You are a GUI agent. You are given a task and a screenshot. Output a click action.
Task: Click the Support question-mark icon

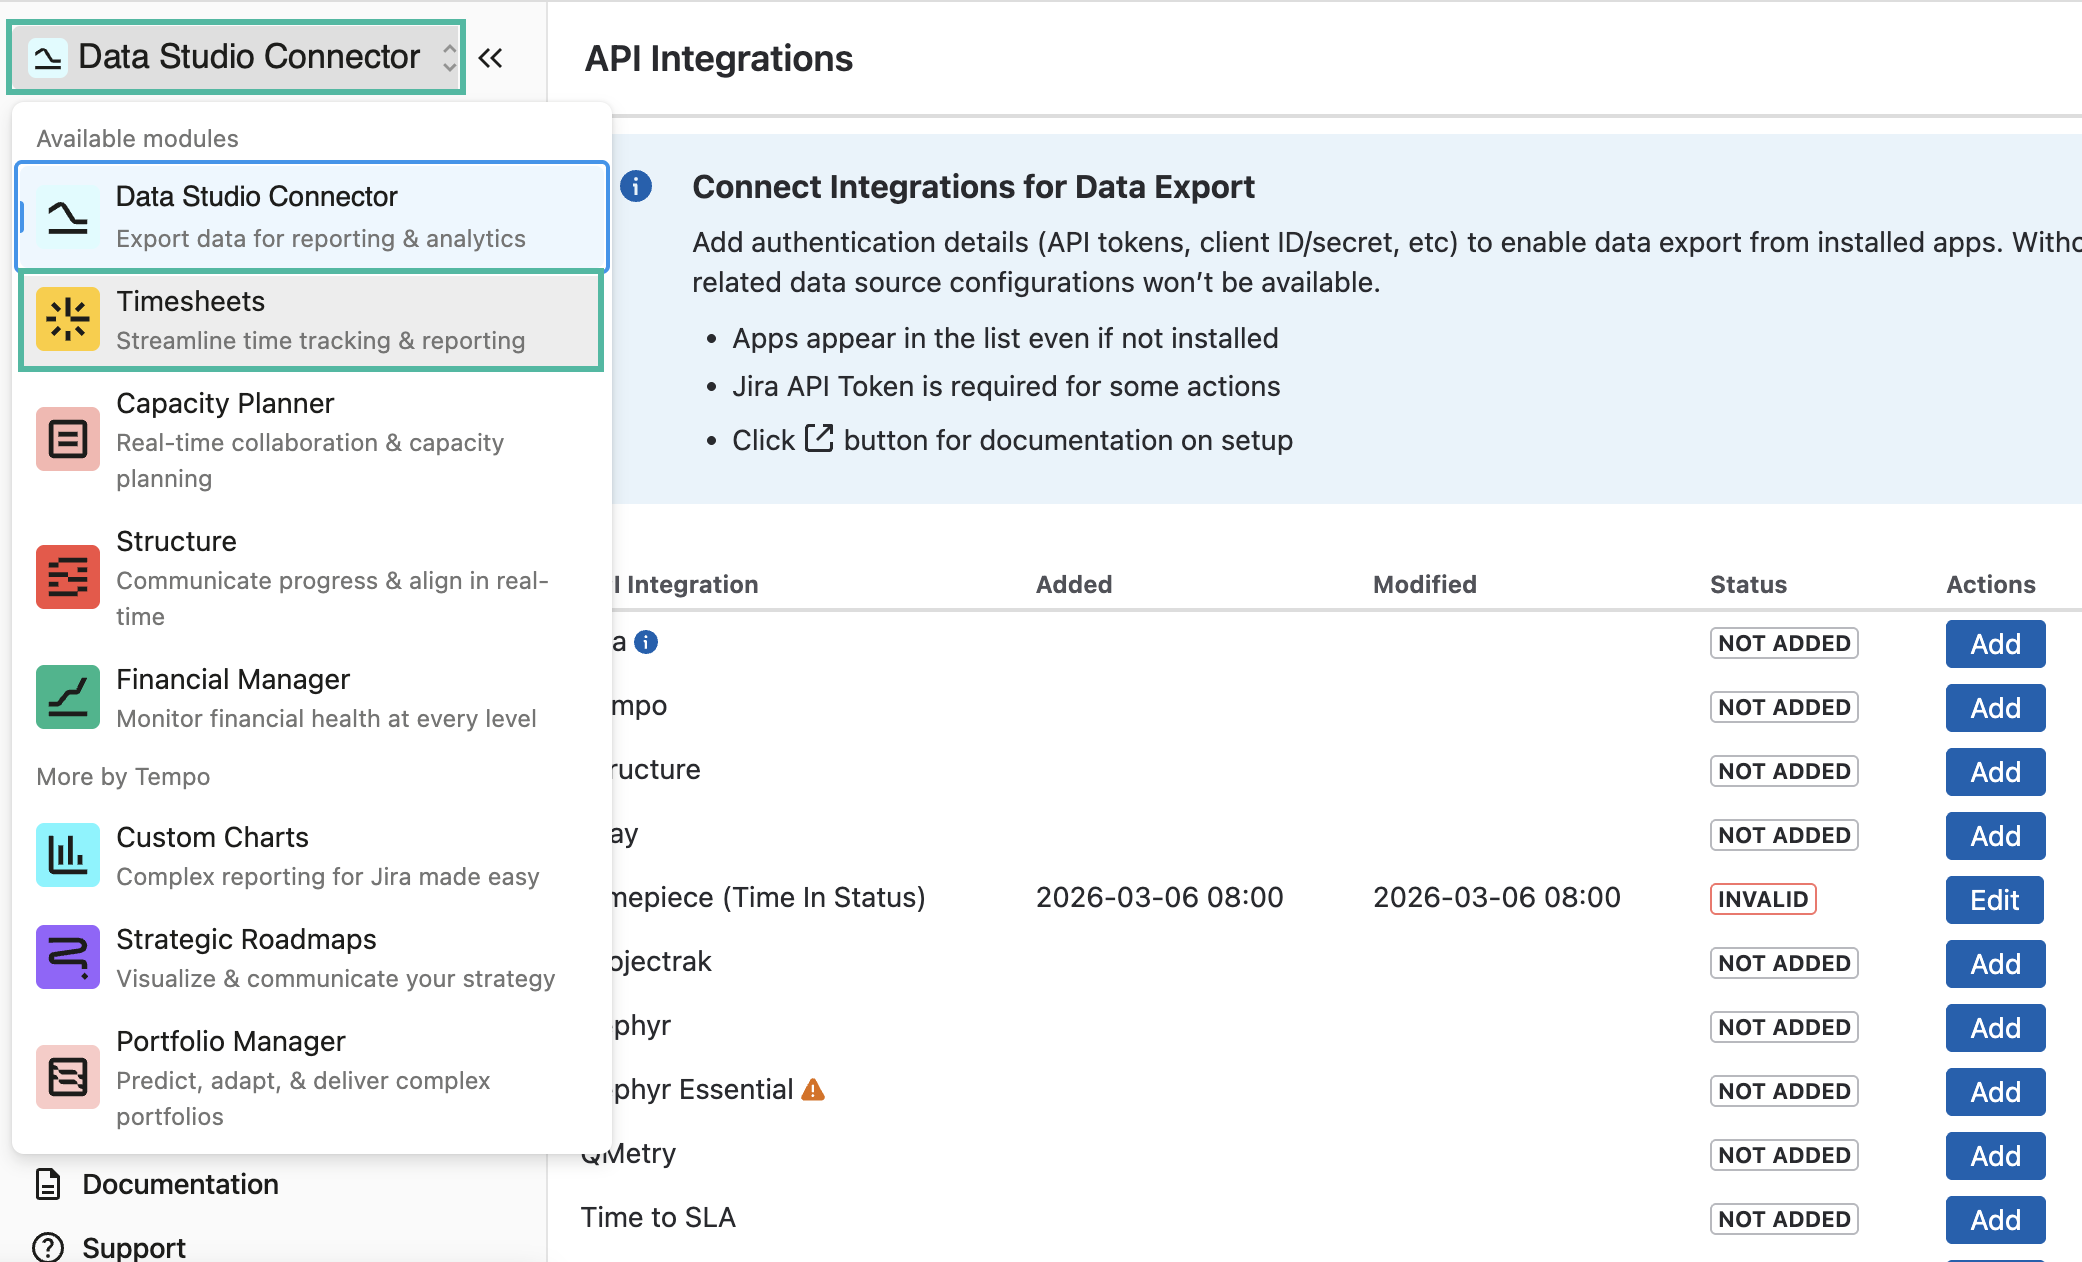(x=48, y=1247)
